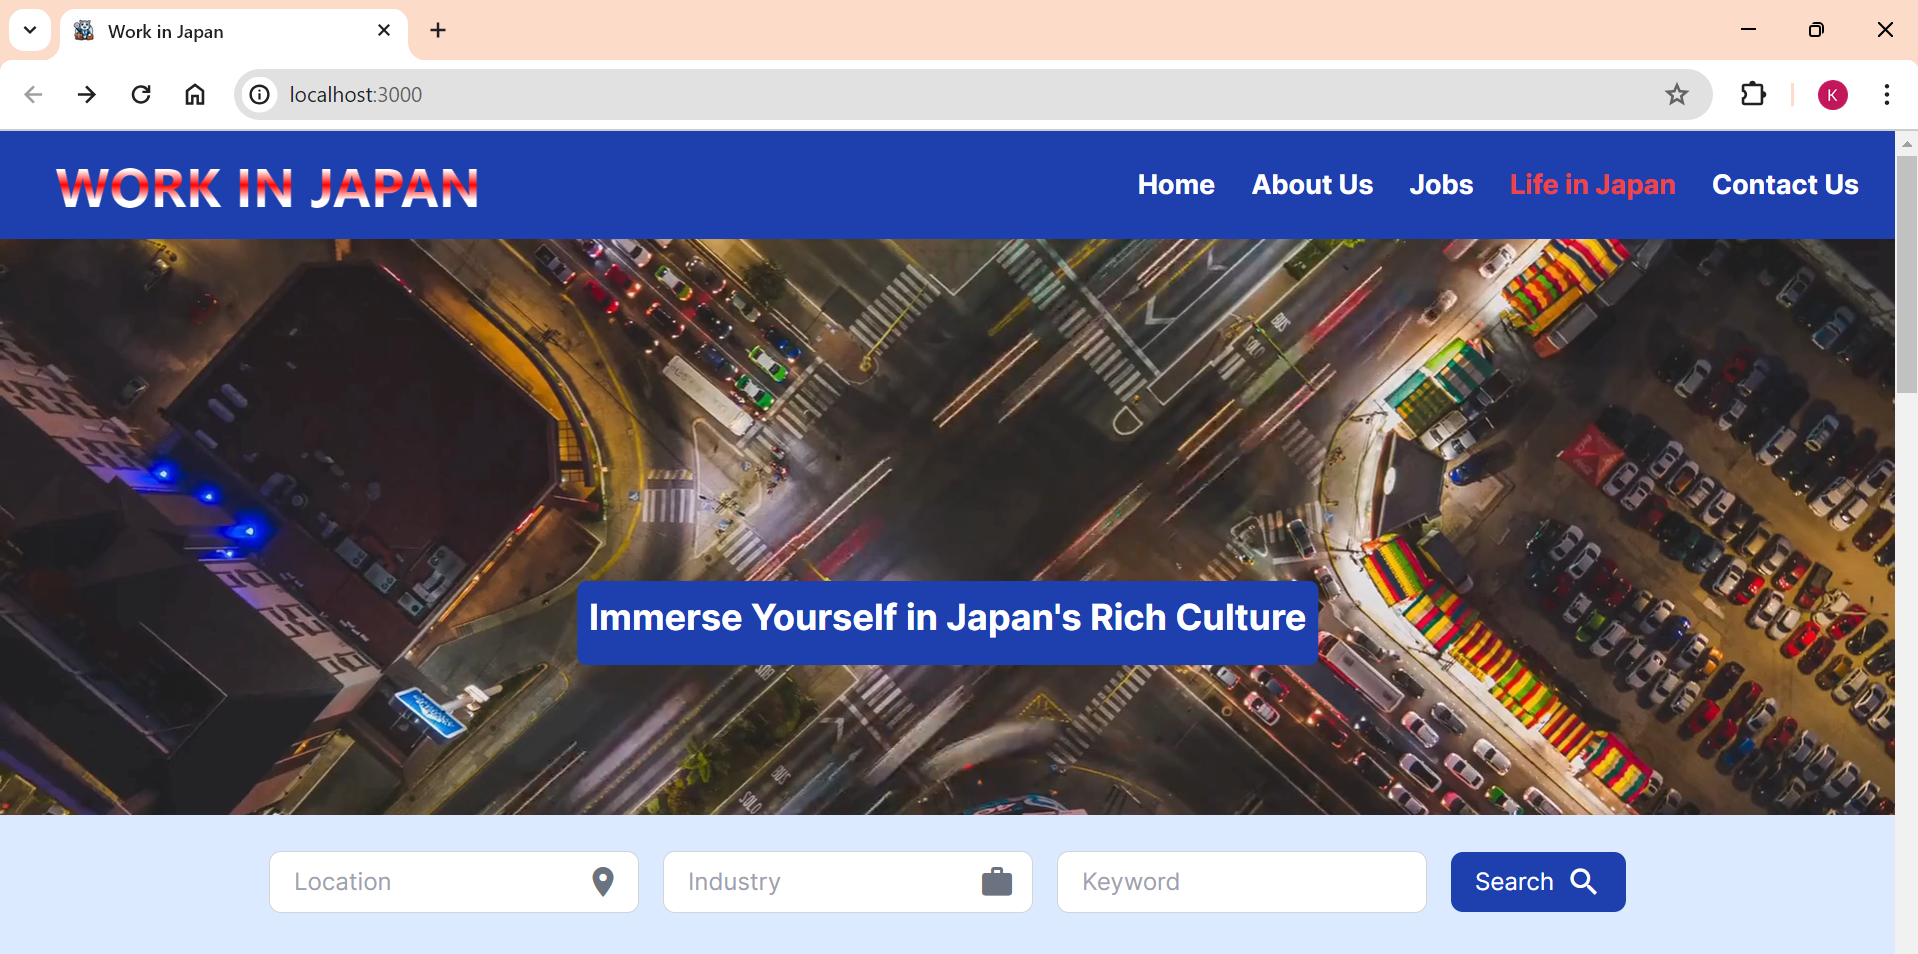Click the WORK IN JAPAN logo

tap(267, 188)
